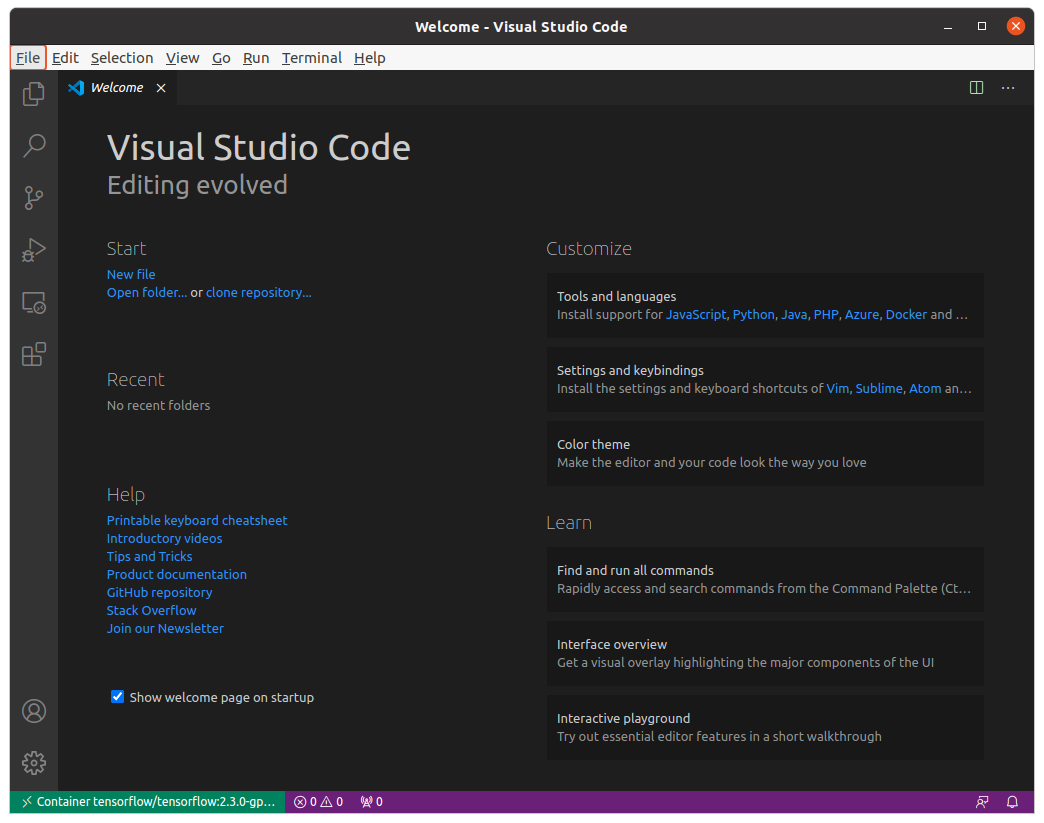Open the Explorer view in activity bar
Viewport: 1044px width, 823px height.
click(34, 94)
